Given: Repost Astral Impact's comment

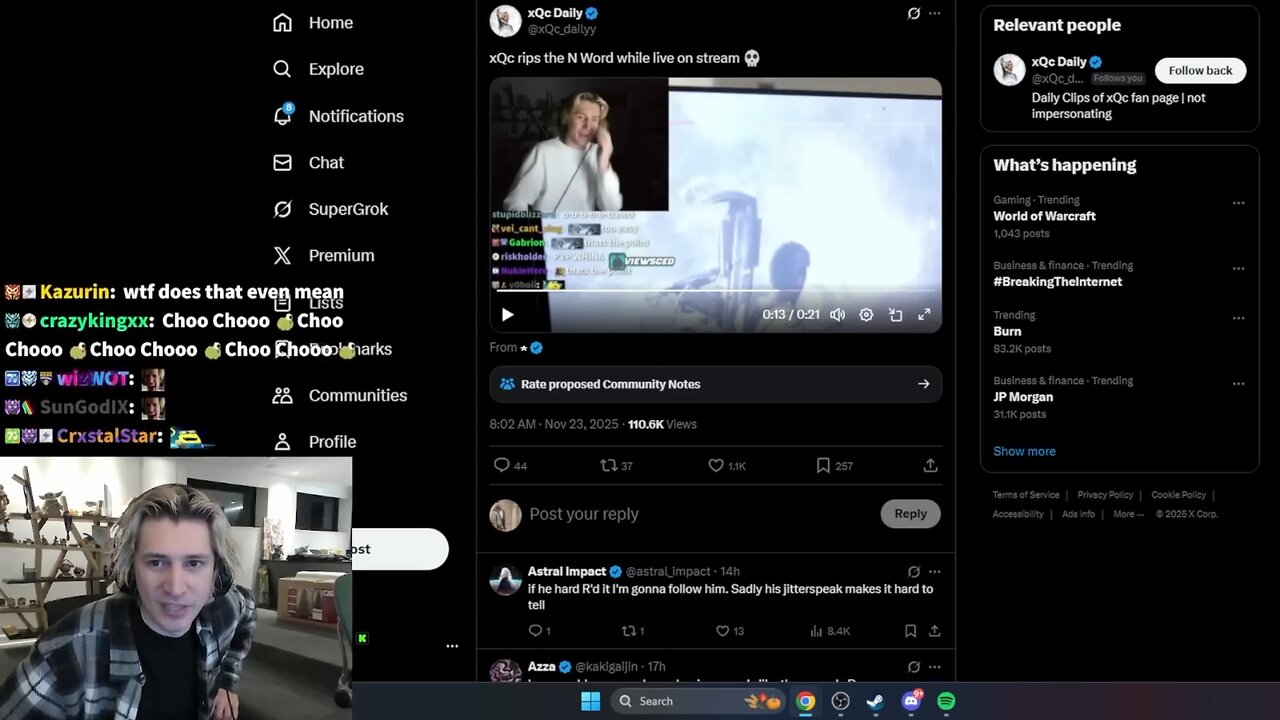Looking at the screenshot, I should pos(633,631).
